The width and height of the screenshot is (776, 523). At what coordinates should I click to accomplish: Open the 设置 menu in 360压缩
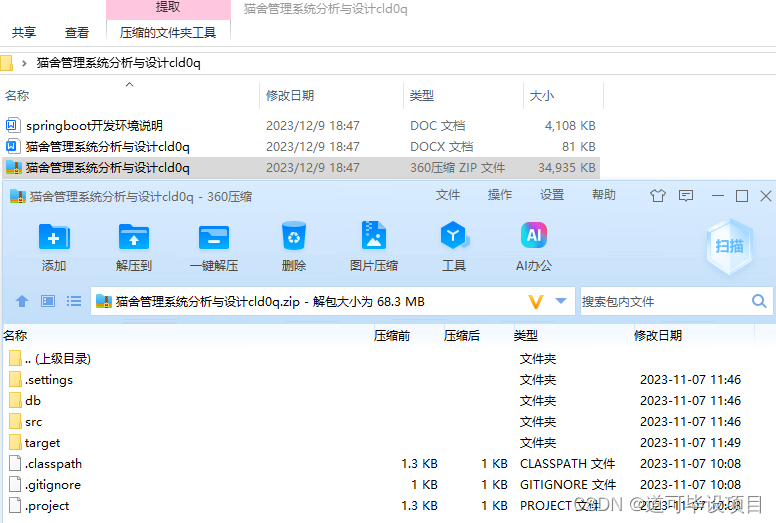[552, 195]
